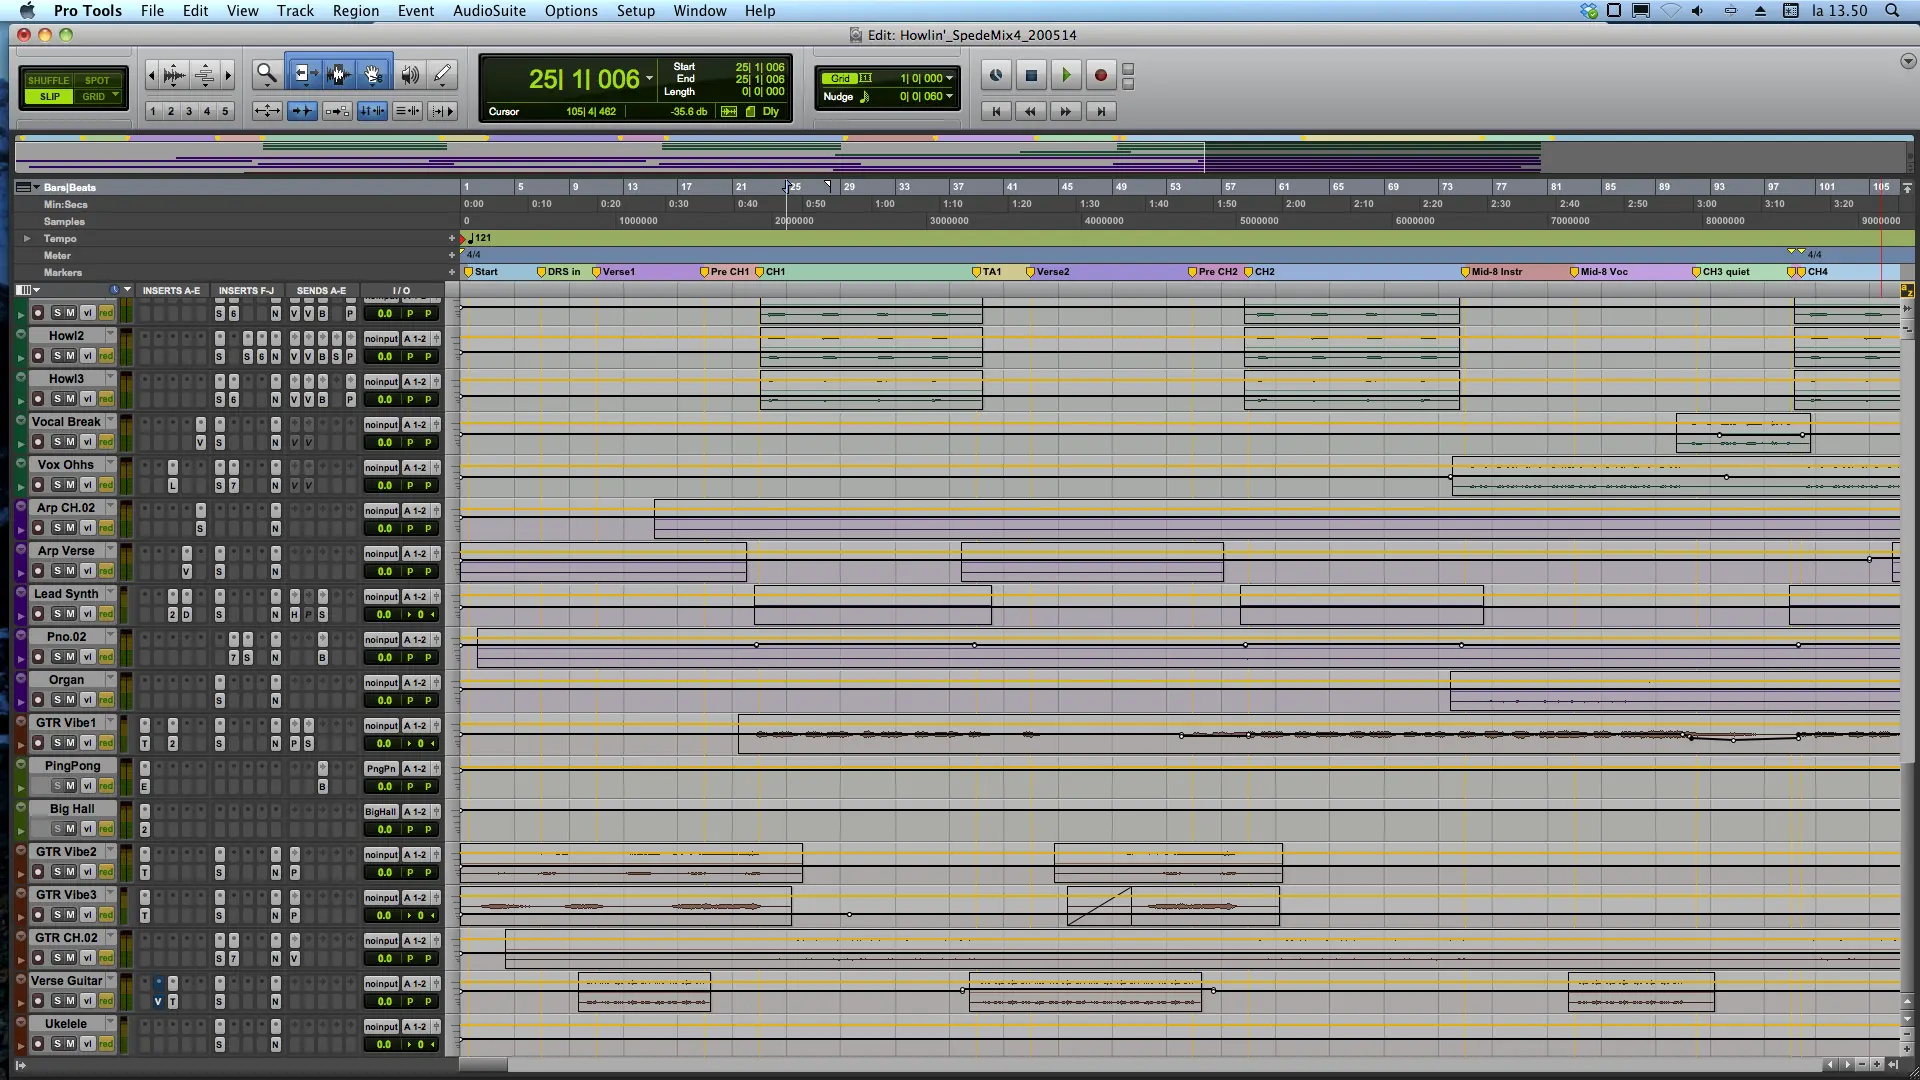The width and height of the screenshot is (1920, 1080).
Task: Solo the Howl2 track
Action: coord(57,356)
